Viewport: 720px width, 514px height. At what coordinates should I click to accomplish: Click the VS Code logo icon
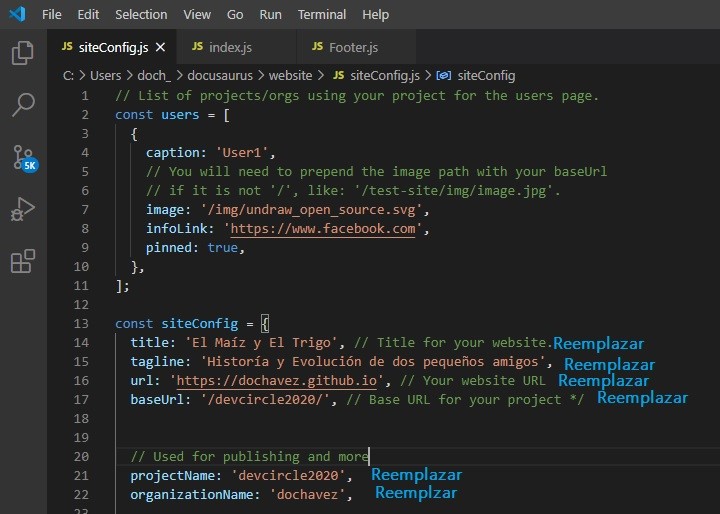17,14
